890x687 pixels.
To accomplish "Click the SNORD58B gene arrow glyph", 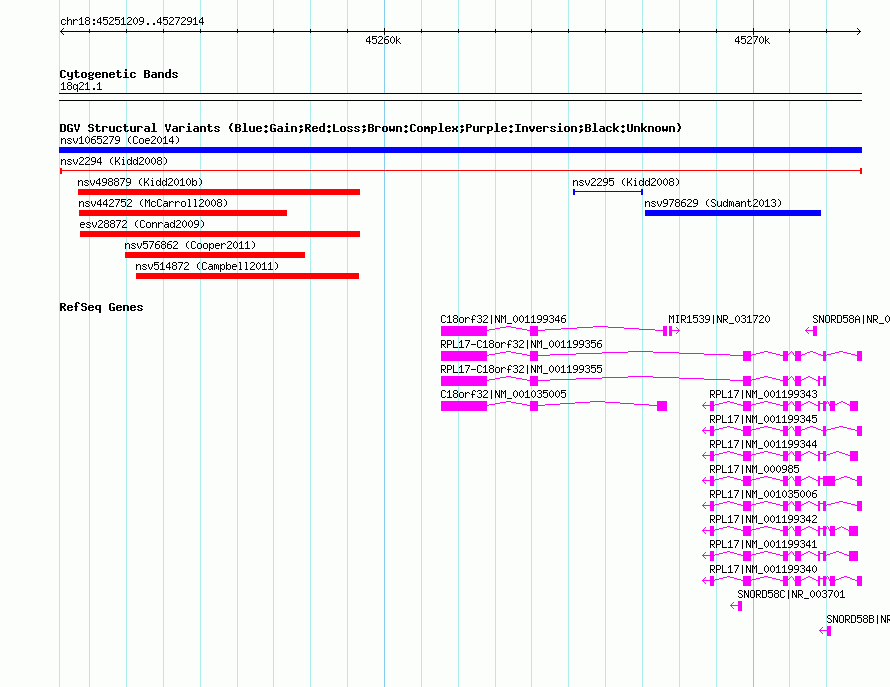I will click(x=825, y=631).
